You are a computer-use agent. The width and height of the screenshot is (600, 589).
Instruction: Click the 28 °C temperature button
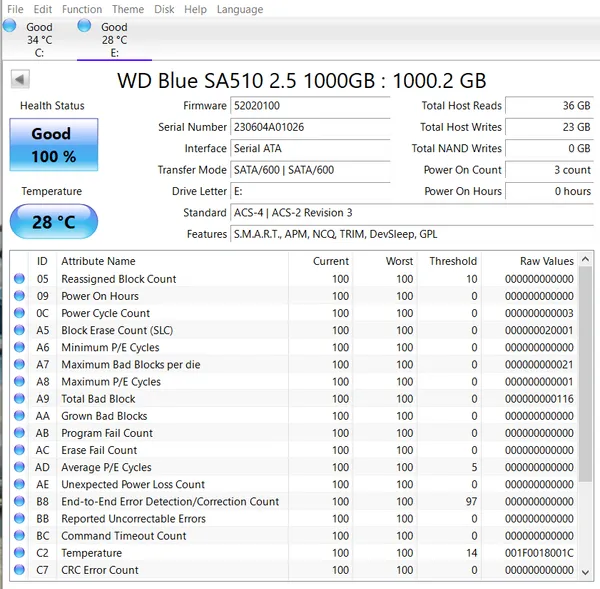coord(54,222)
